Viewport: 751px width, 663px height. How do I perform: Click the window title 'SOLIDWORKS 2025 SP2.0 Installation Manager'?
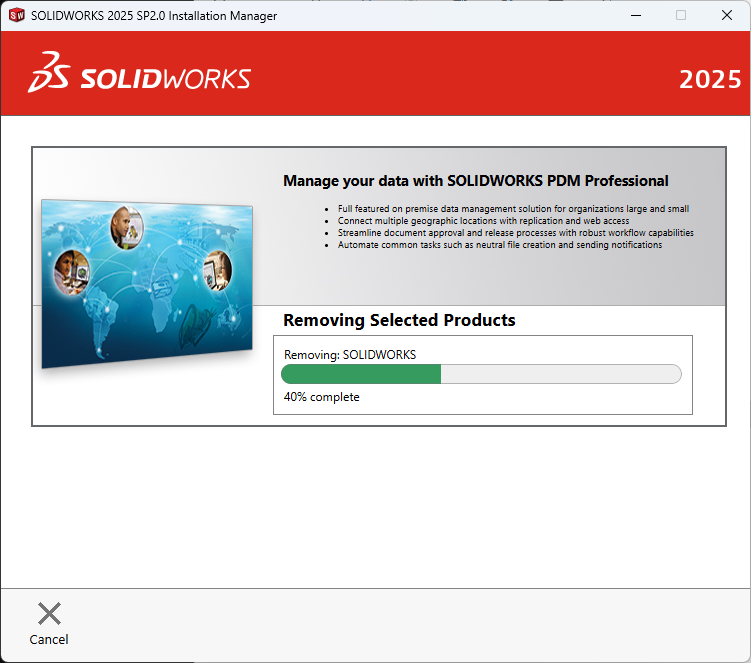[154, 16]
